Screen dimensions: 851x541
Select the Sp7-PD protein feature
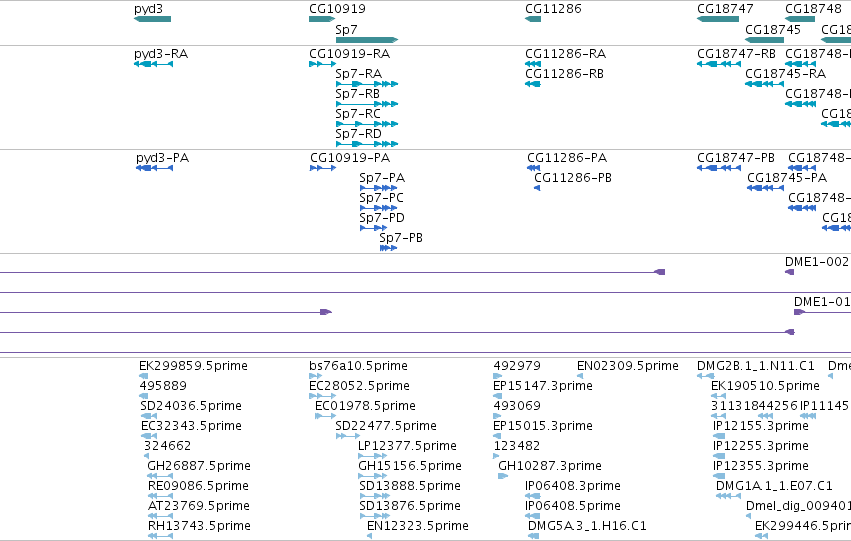point(373,228)
